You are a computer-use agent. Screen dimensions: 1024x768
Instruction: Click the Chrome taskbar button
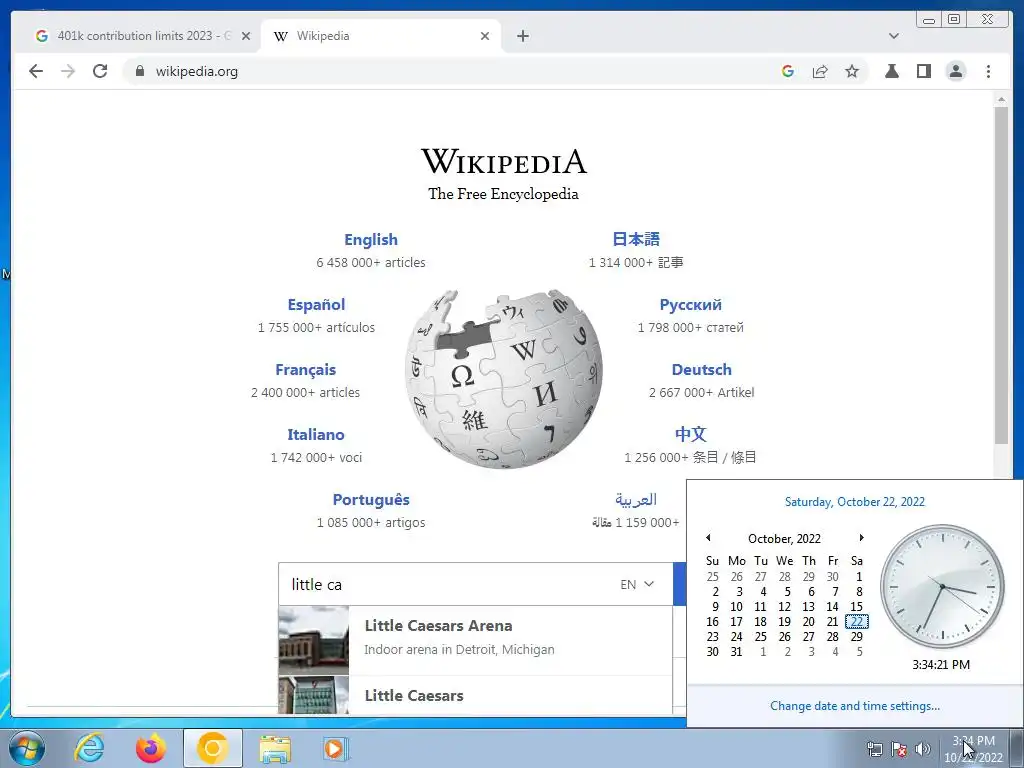[x=213, y=748]
